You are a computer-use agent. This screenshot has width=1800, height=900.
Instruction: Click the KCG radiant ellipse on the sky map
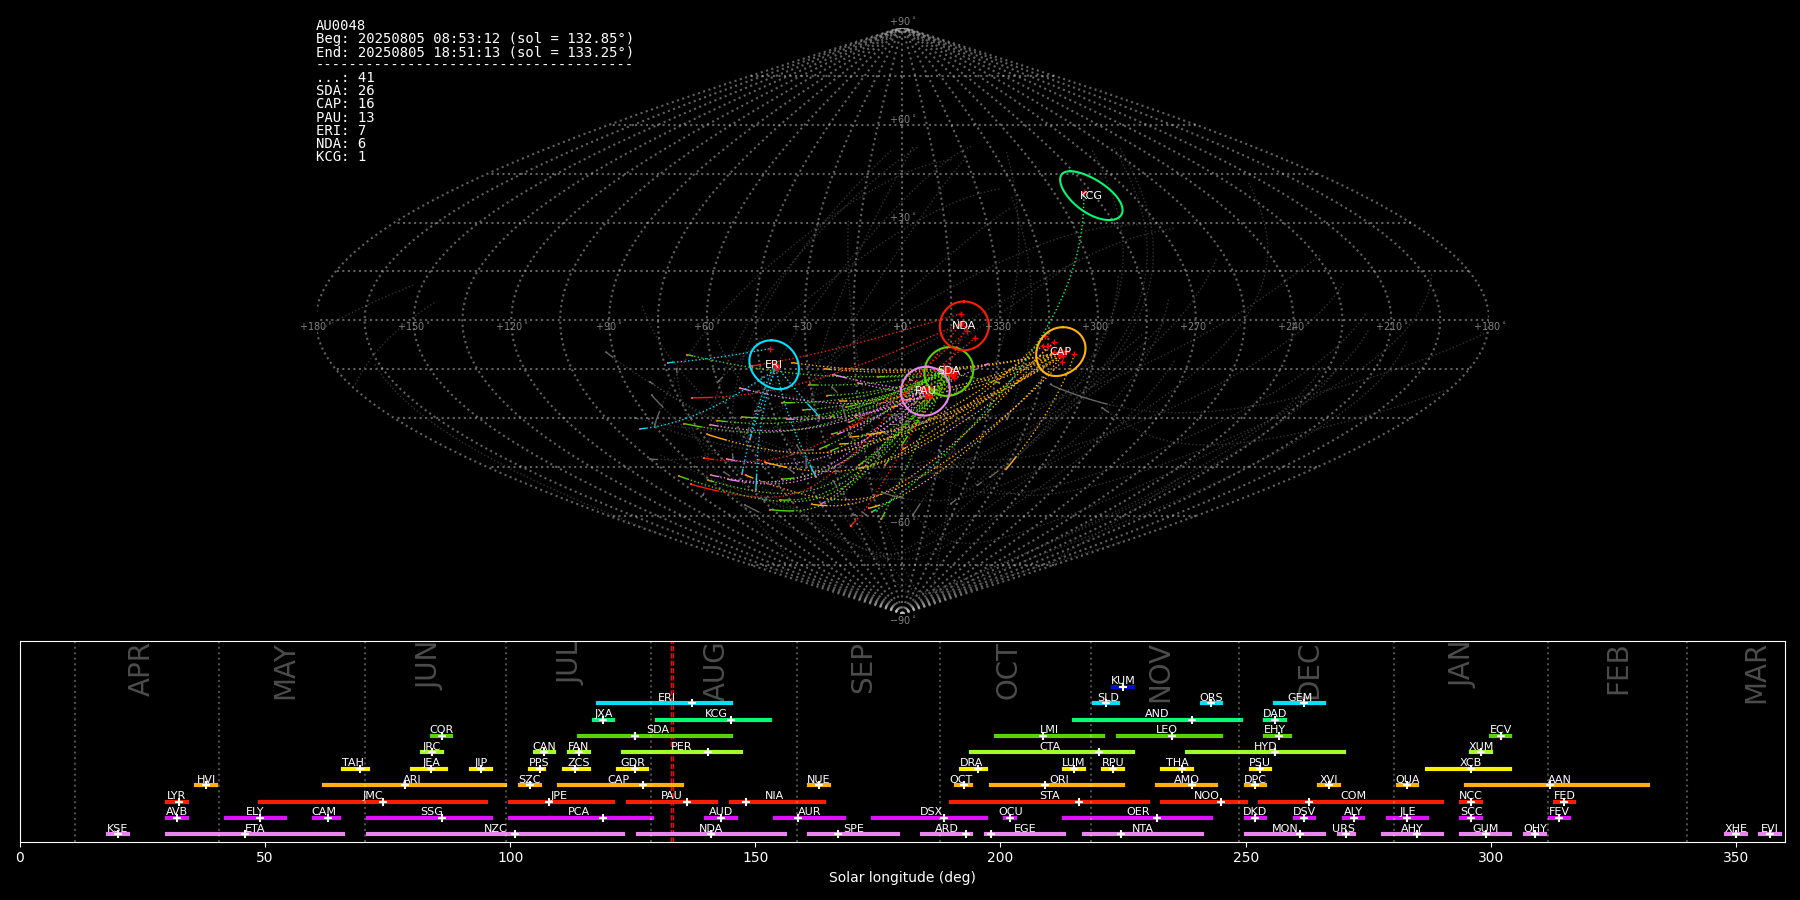pyautogui.click(x=1091, y=196)
